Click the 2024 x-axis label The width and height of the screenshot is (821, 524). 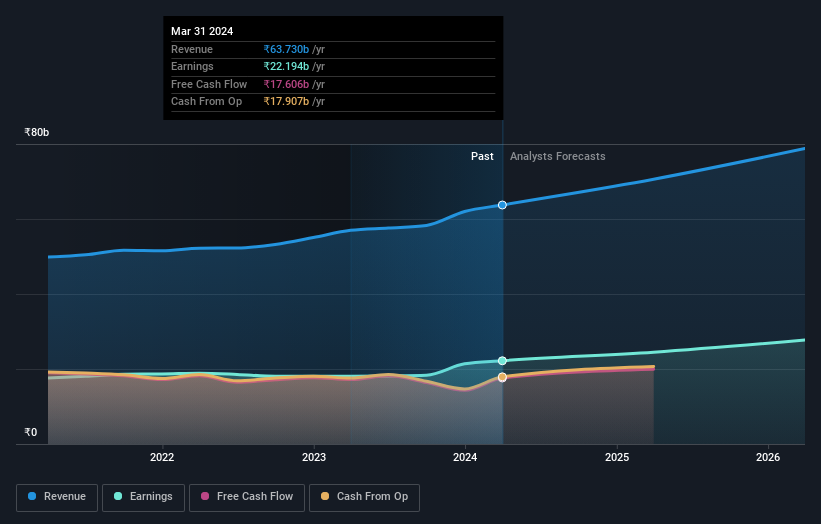(x=465, y=457)
